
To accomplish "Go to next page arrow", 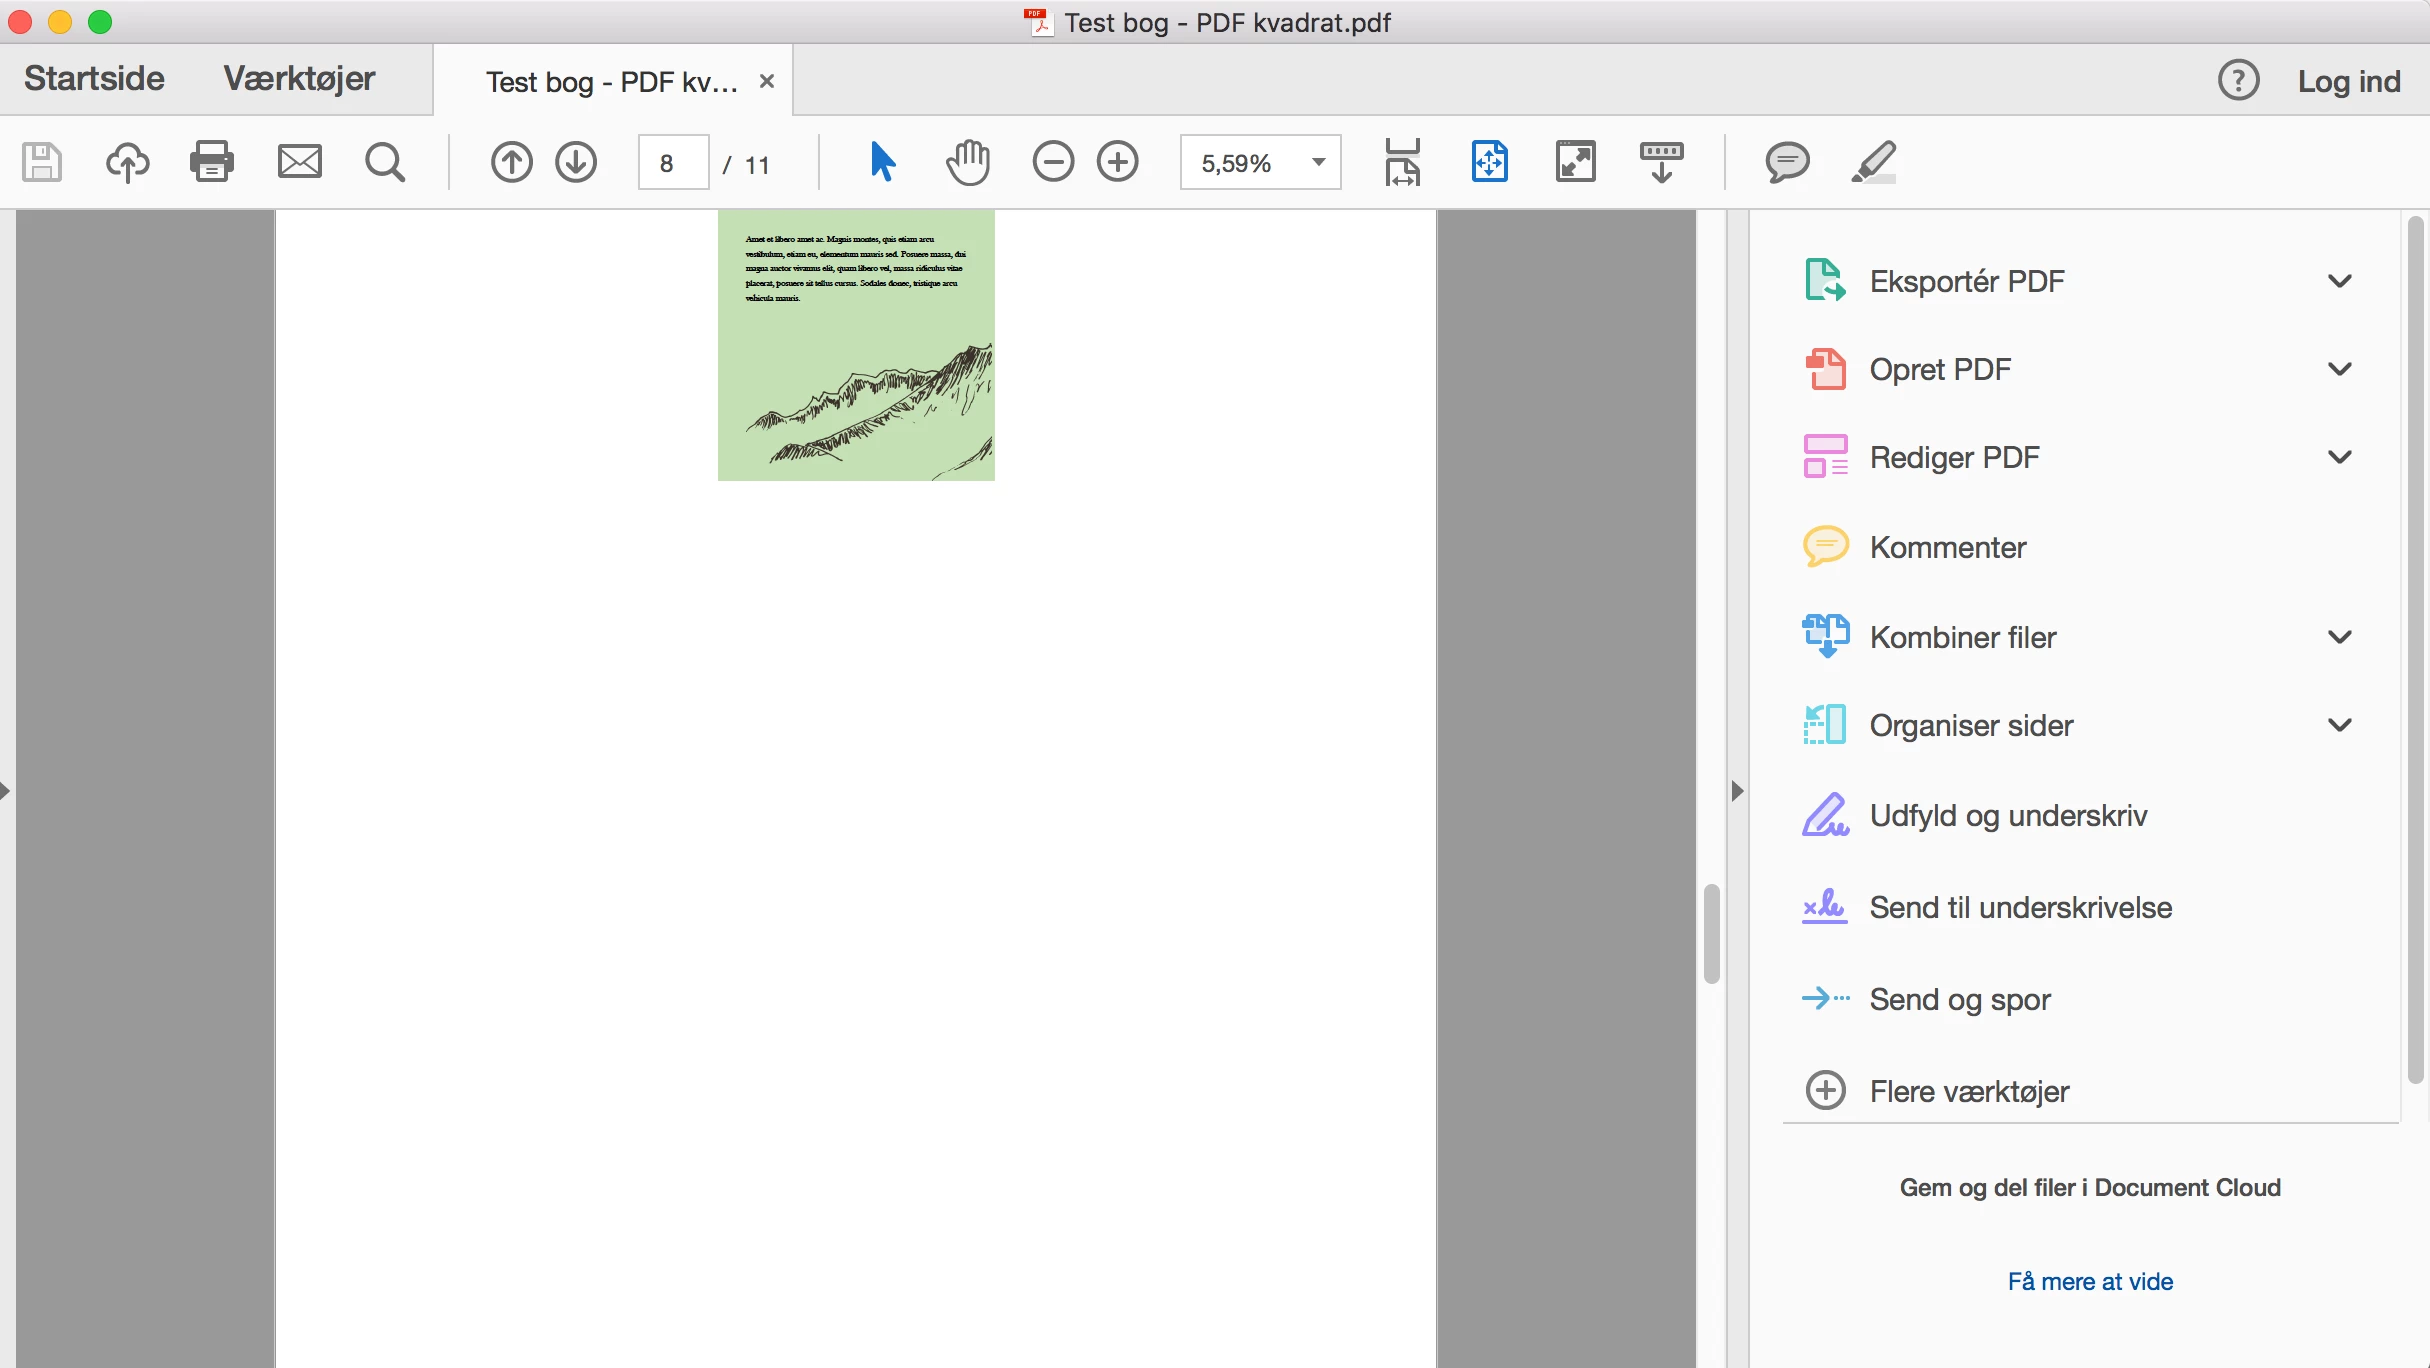I will (576, 161).
